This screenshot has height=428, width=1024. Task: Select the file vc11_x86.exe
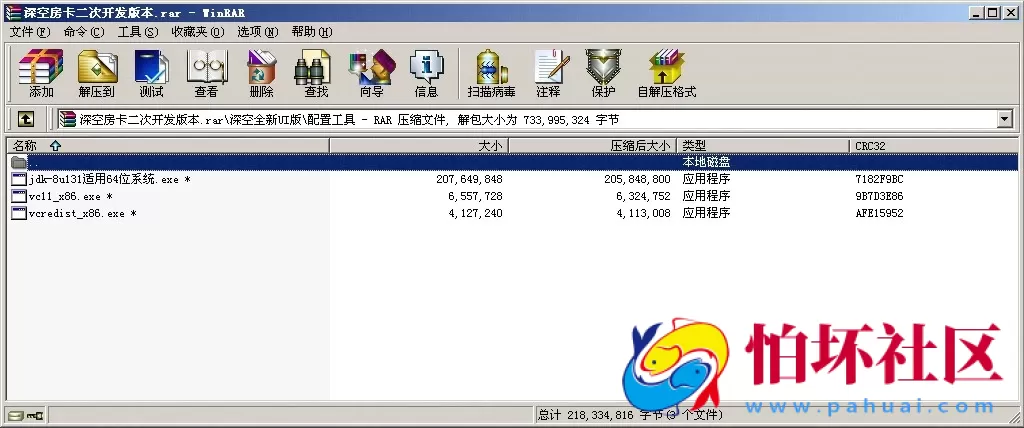click(71, 196)
